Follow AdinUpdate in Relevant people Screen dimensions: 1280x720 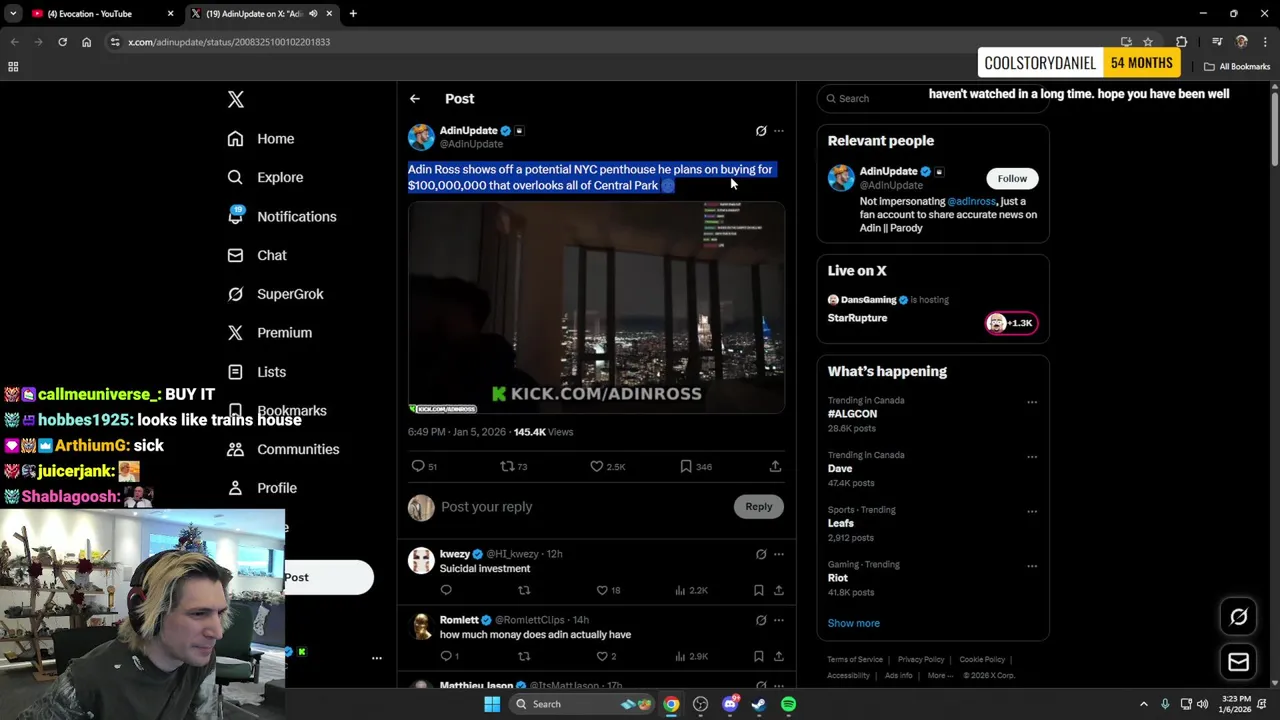1012,179
